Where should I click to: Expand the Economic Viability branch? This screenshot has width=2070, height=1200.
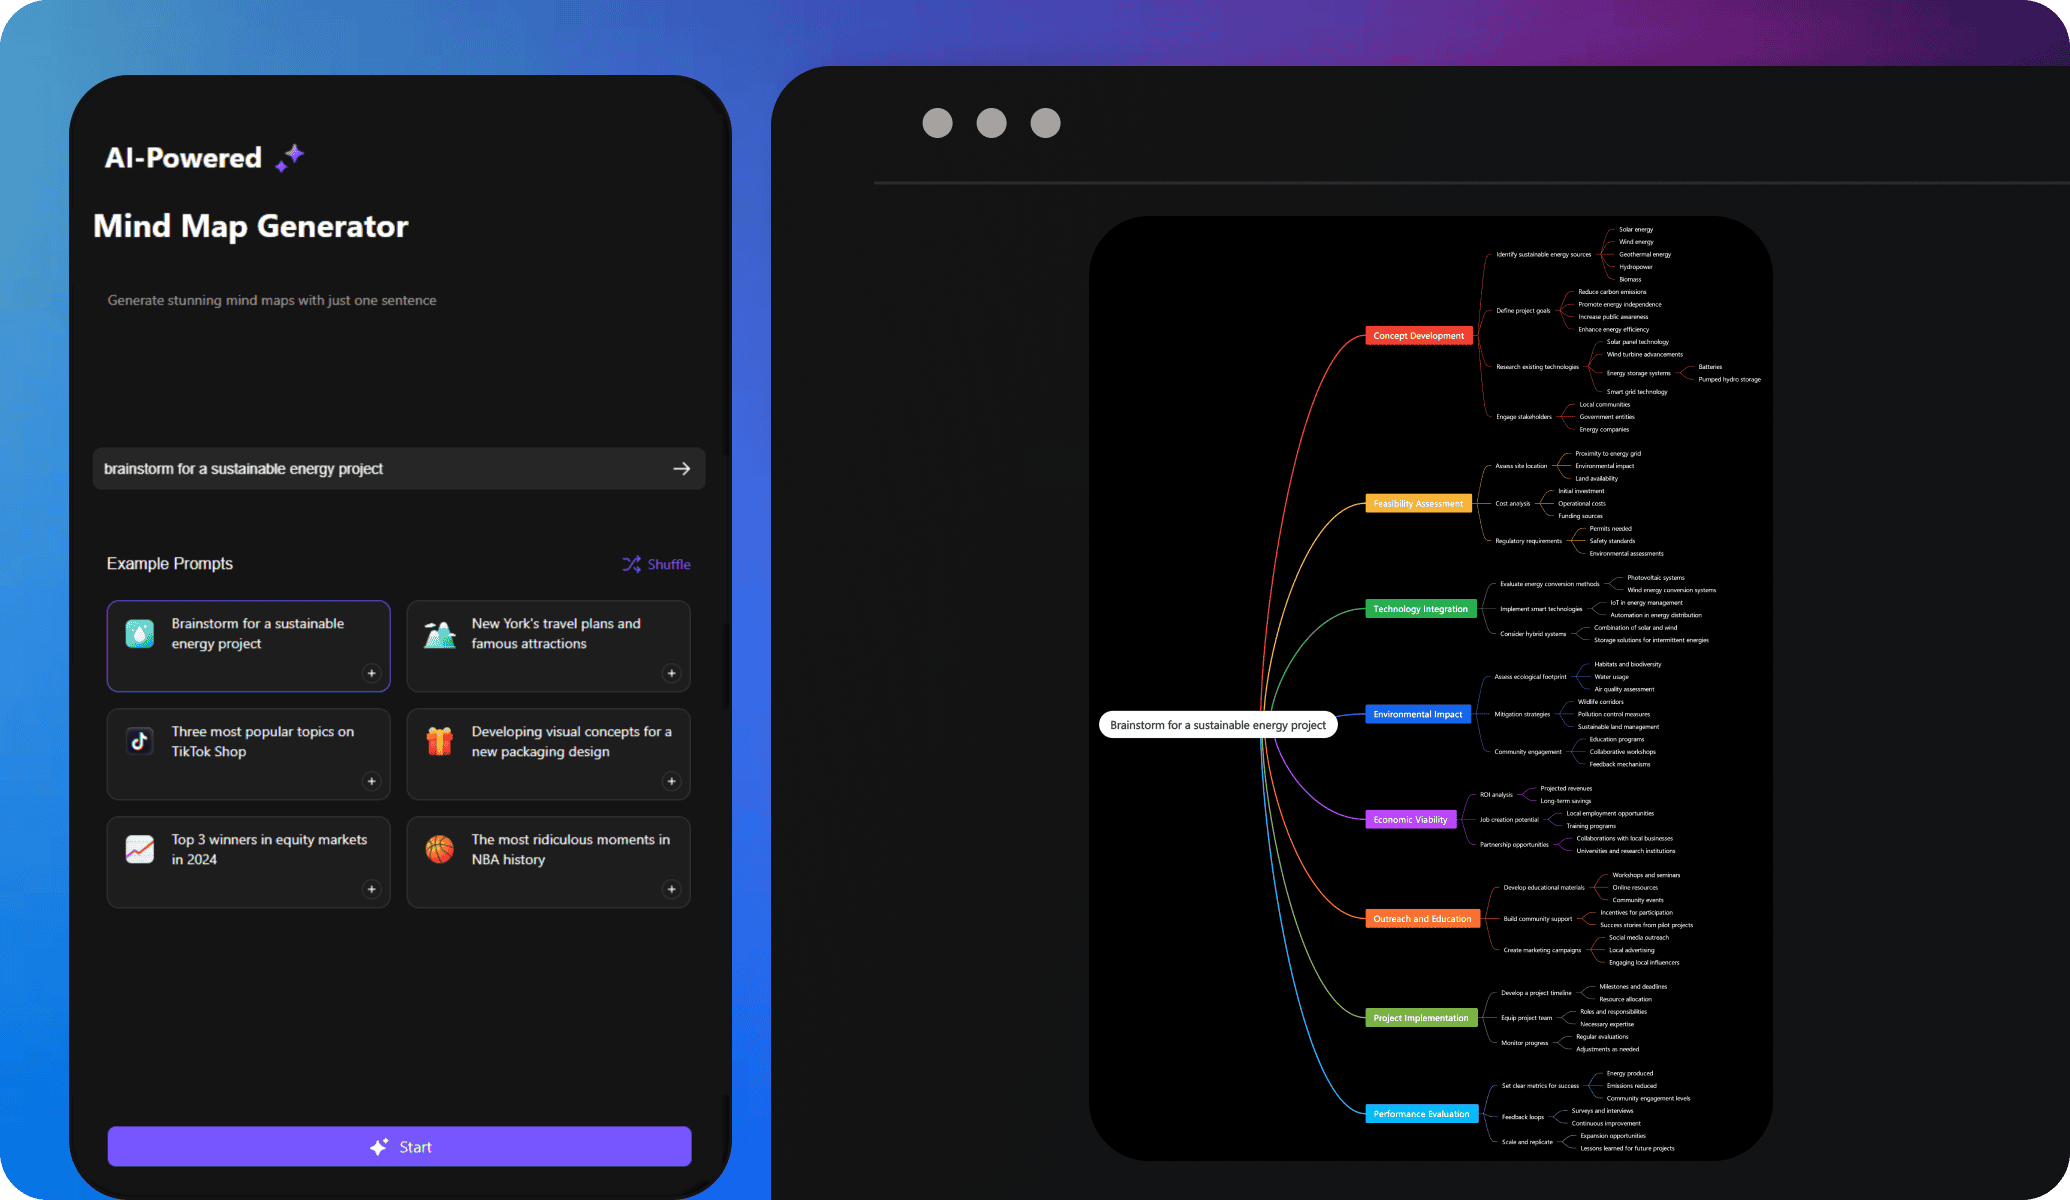(1410, 819)
